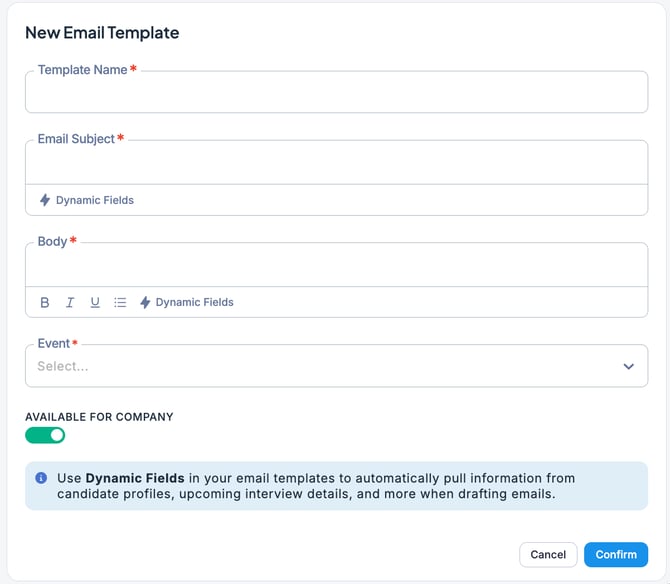The image size is (670, 584).
Task: Insert a bulleted list in the Body
Action: (x=120, y=302)
